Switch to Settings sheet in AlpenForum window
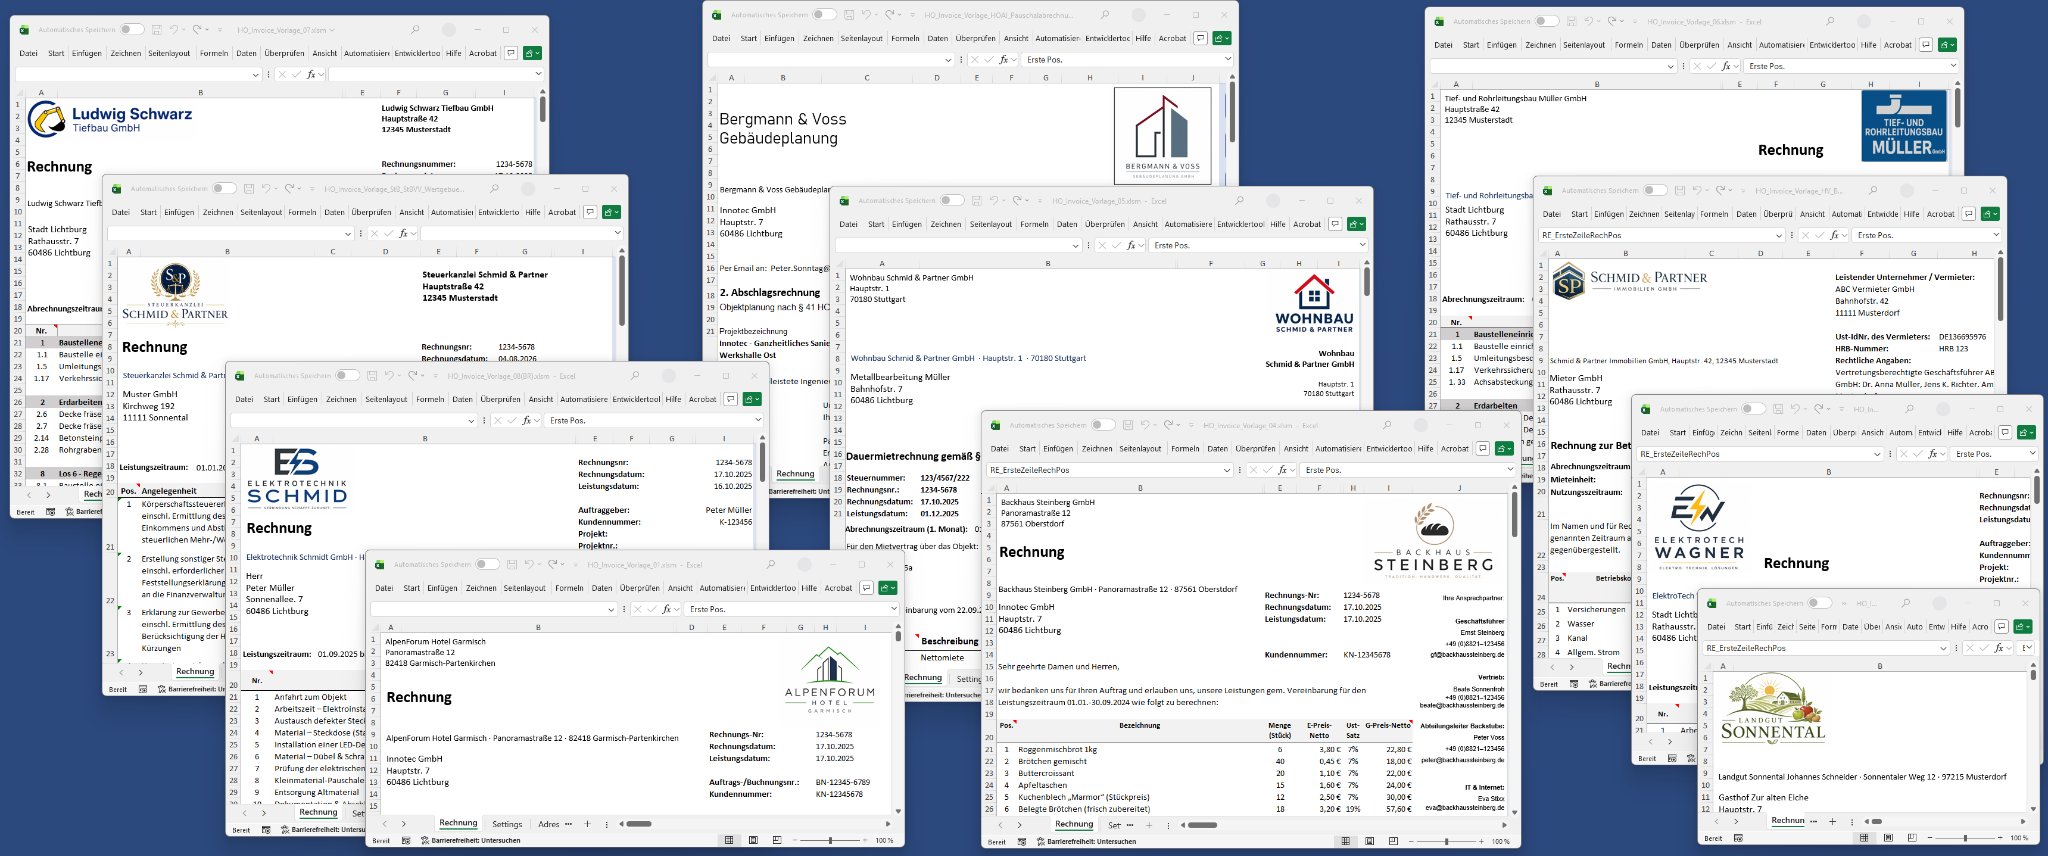Screen dimensions: 2048x856 pos(507,824)
